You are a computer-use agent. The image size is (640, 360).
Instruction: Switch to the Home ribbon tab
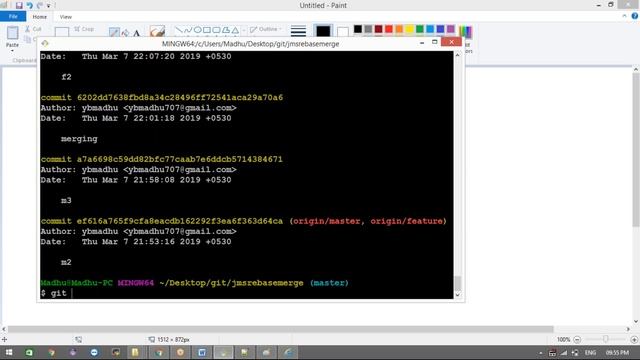pos(40,17)
